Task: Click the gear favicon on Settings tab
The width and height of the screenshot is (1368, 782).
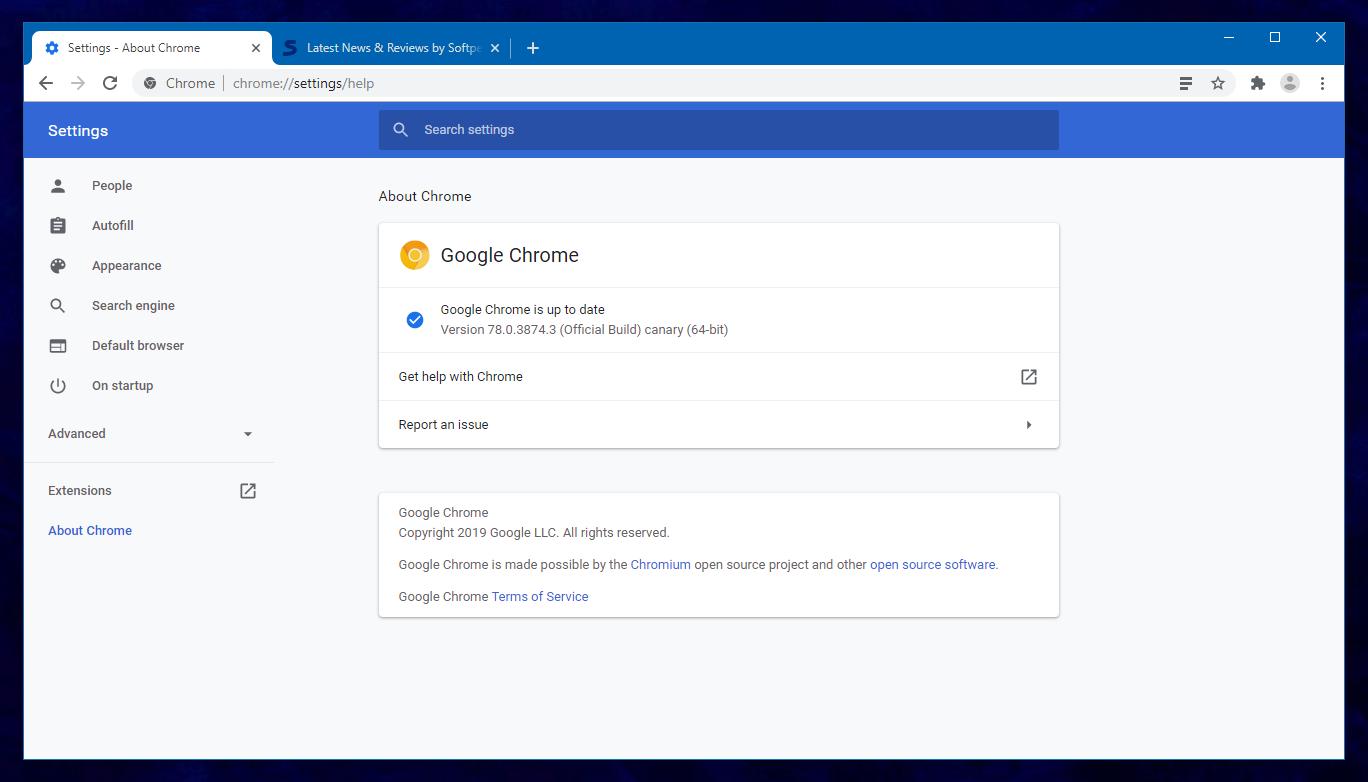Action: [52, 48]
